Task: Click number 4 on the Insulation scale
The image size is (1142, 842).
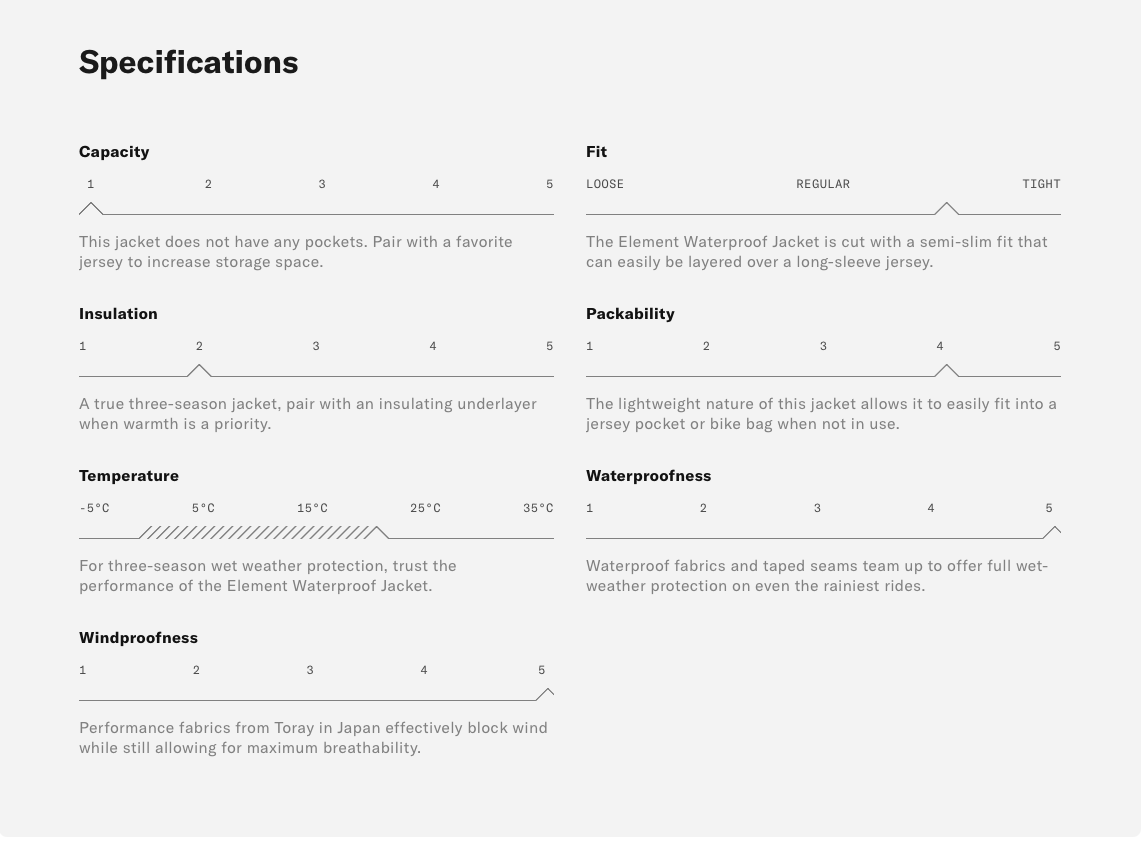Action: pyautogui.click(x=433, y=346)
